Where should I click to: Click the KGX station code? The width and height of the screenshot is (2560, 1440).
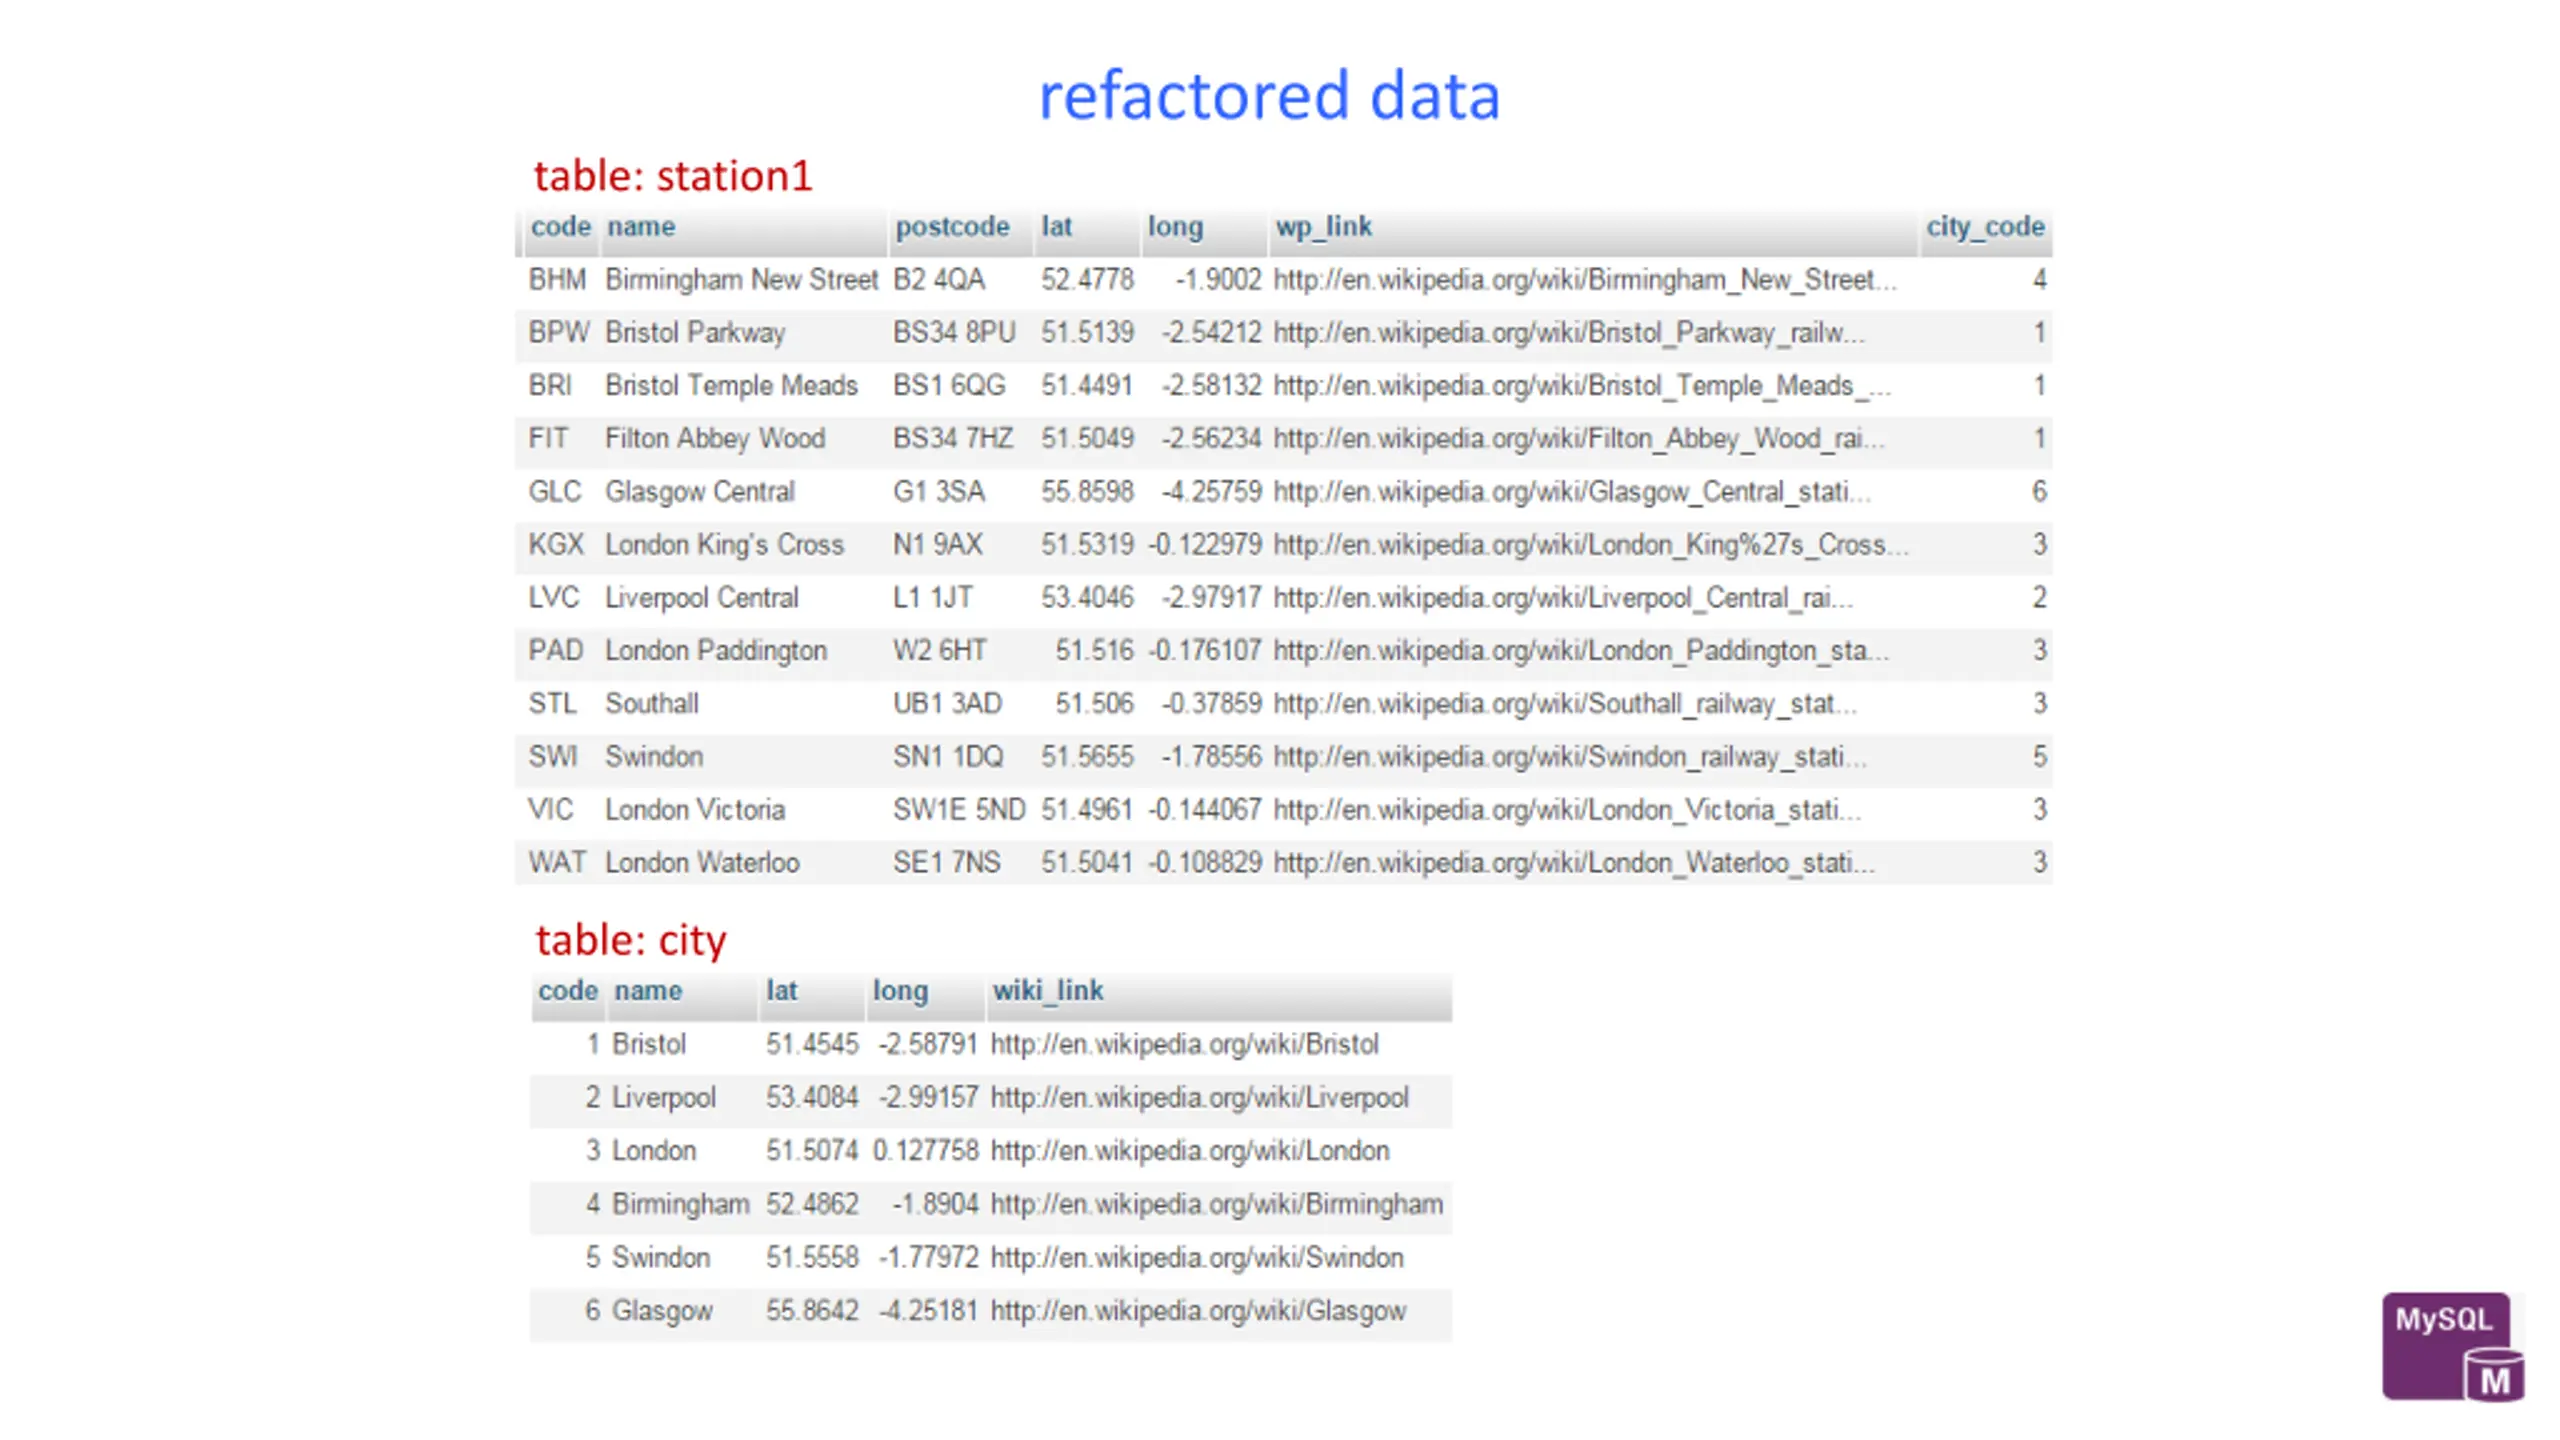[555, 544]
